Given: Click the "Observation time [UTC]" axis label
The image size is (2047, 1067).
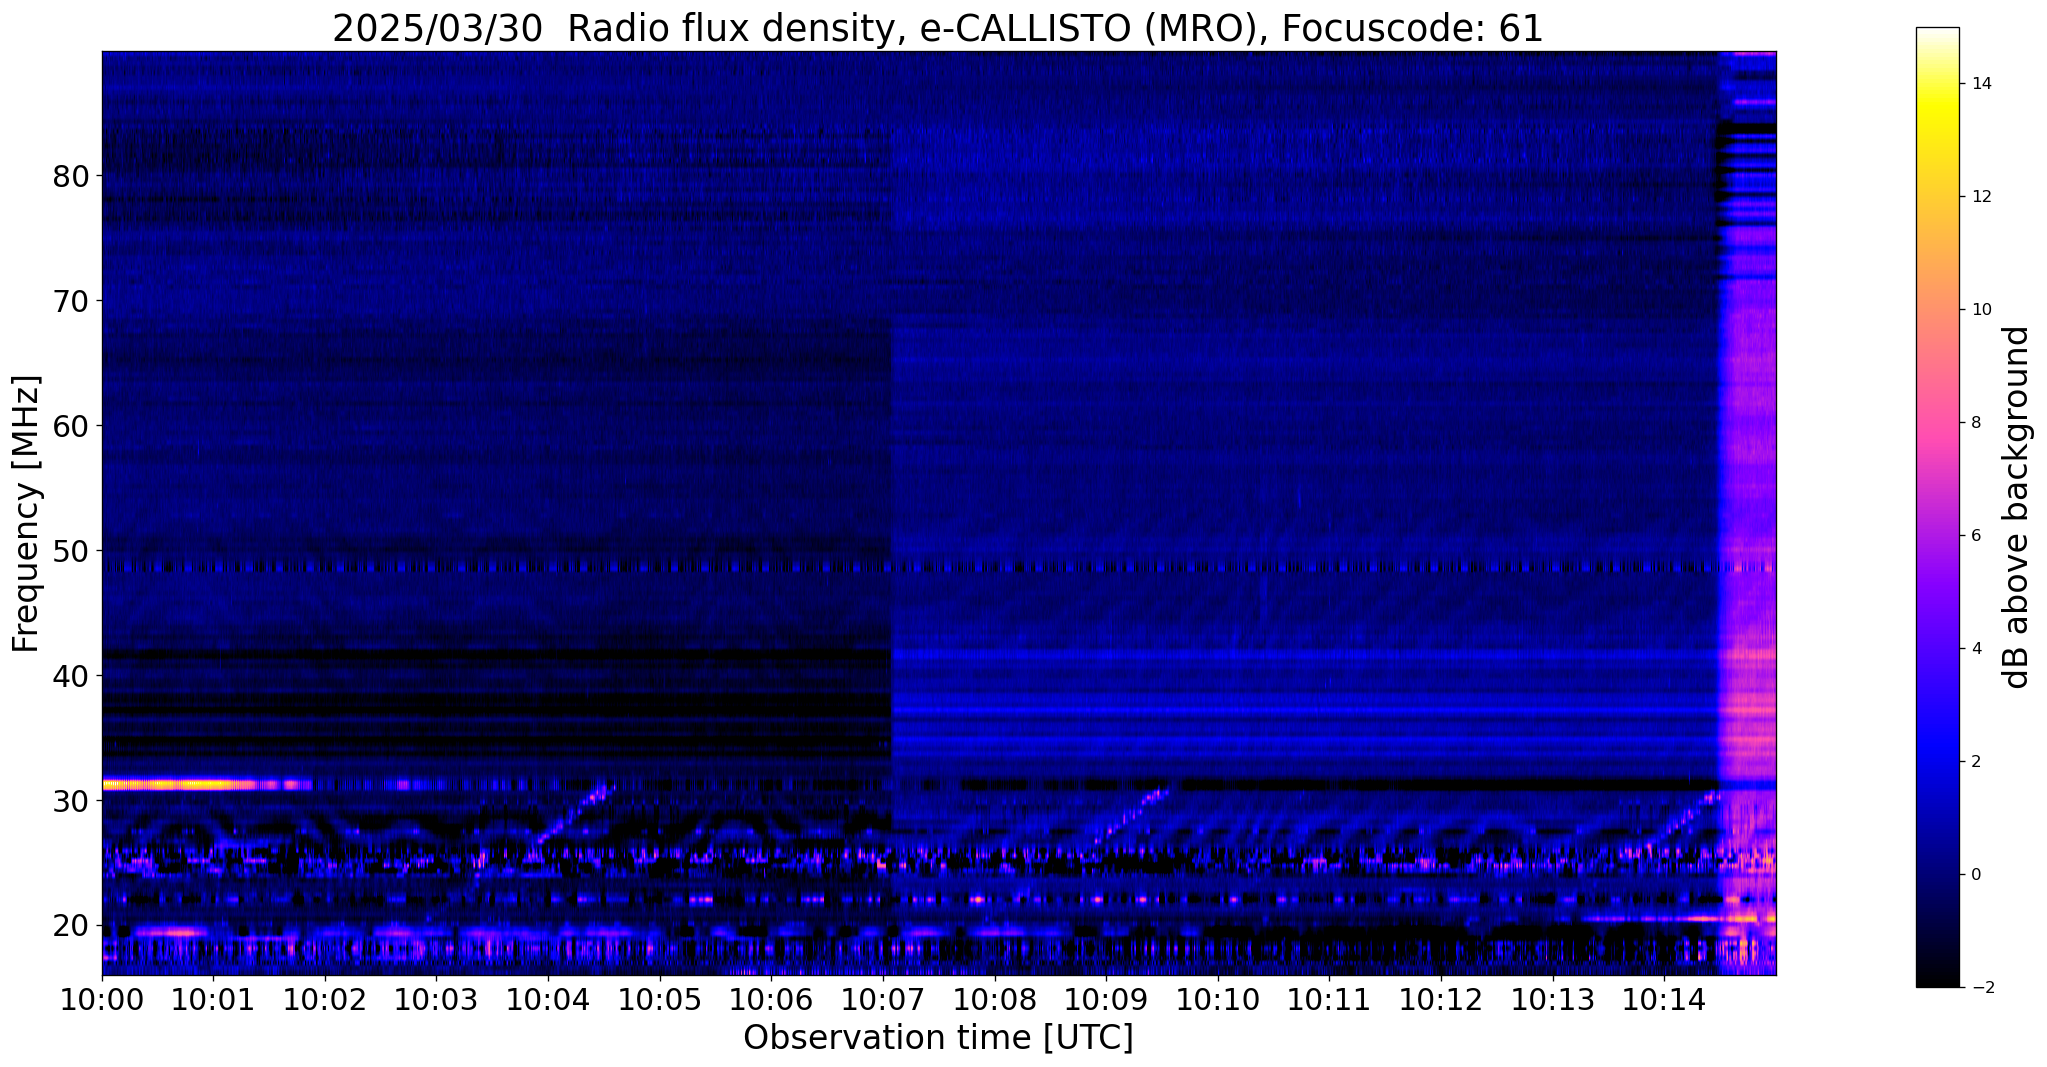Looking at the screenshot, I should point(938,1037).
